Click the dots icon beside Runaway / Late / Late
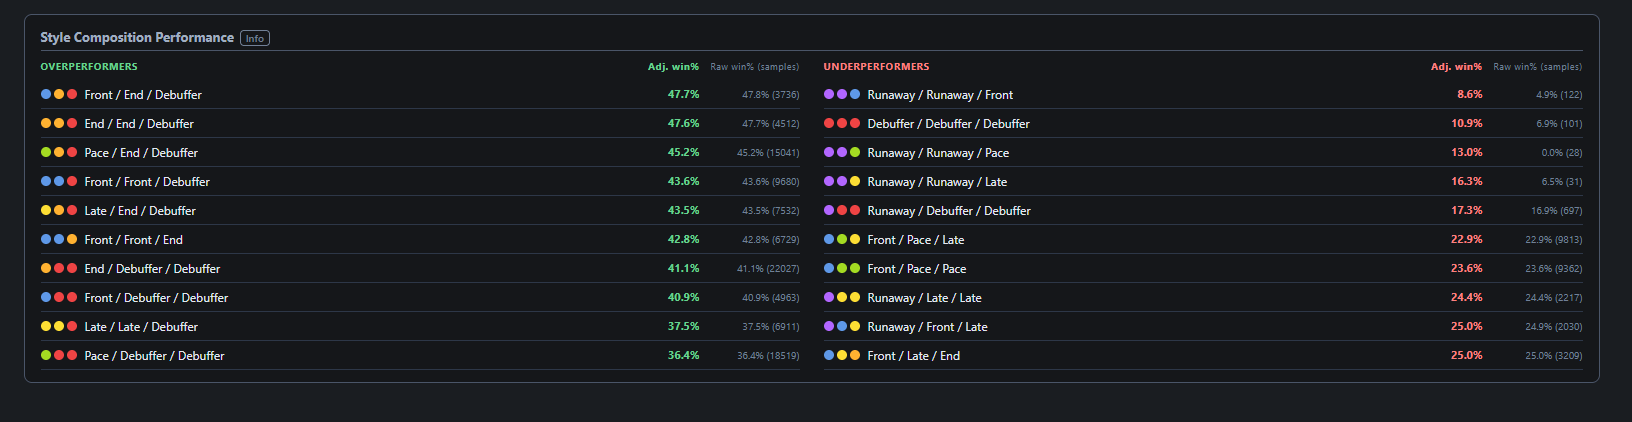The image size is (1632, 422). click(842, 298)
